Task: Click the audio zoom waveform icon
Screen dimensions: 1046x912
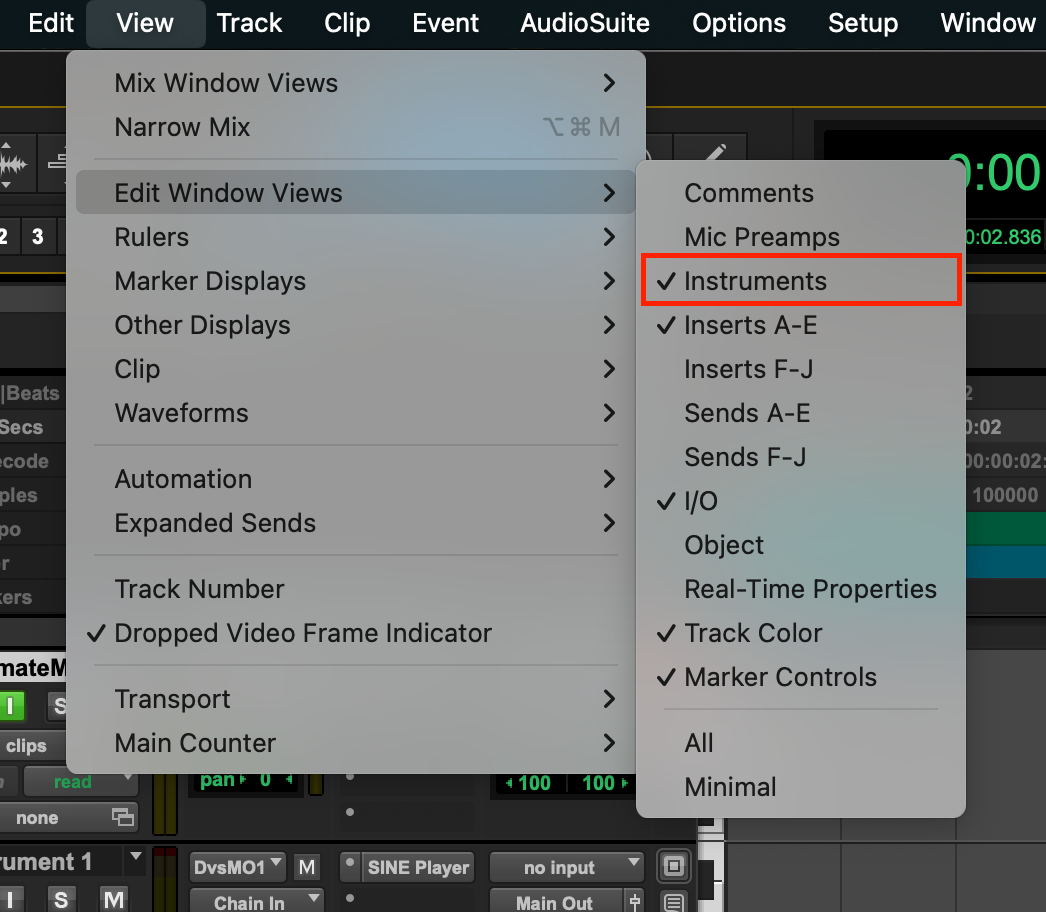Action: 13,165
